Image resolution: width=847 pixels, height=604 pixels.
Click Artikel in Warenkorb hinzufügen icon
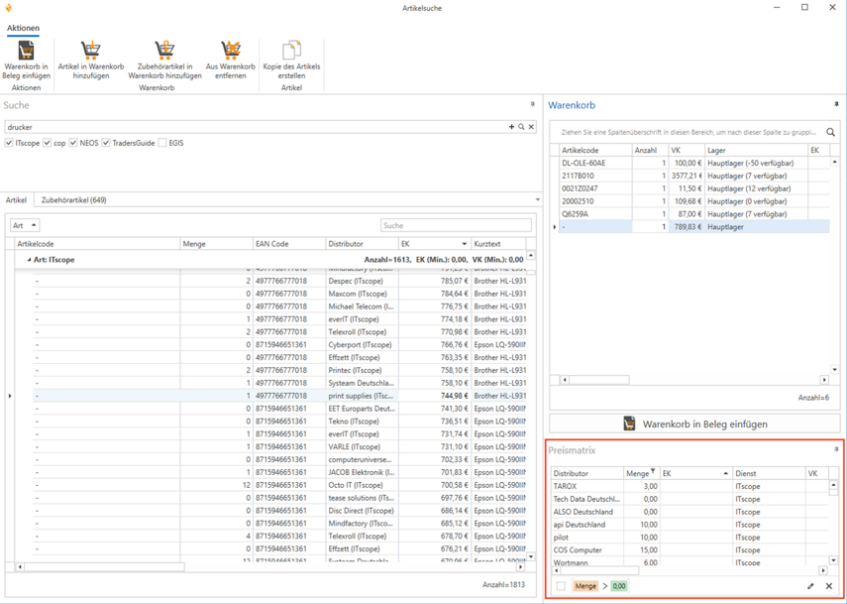point(91,51)
